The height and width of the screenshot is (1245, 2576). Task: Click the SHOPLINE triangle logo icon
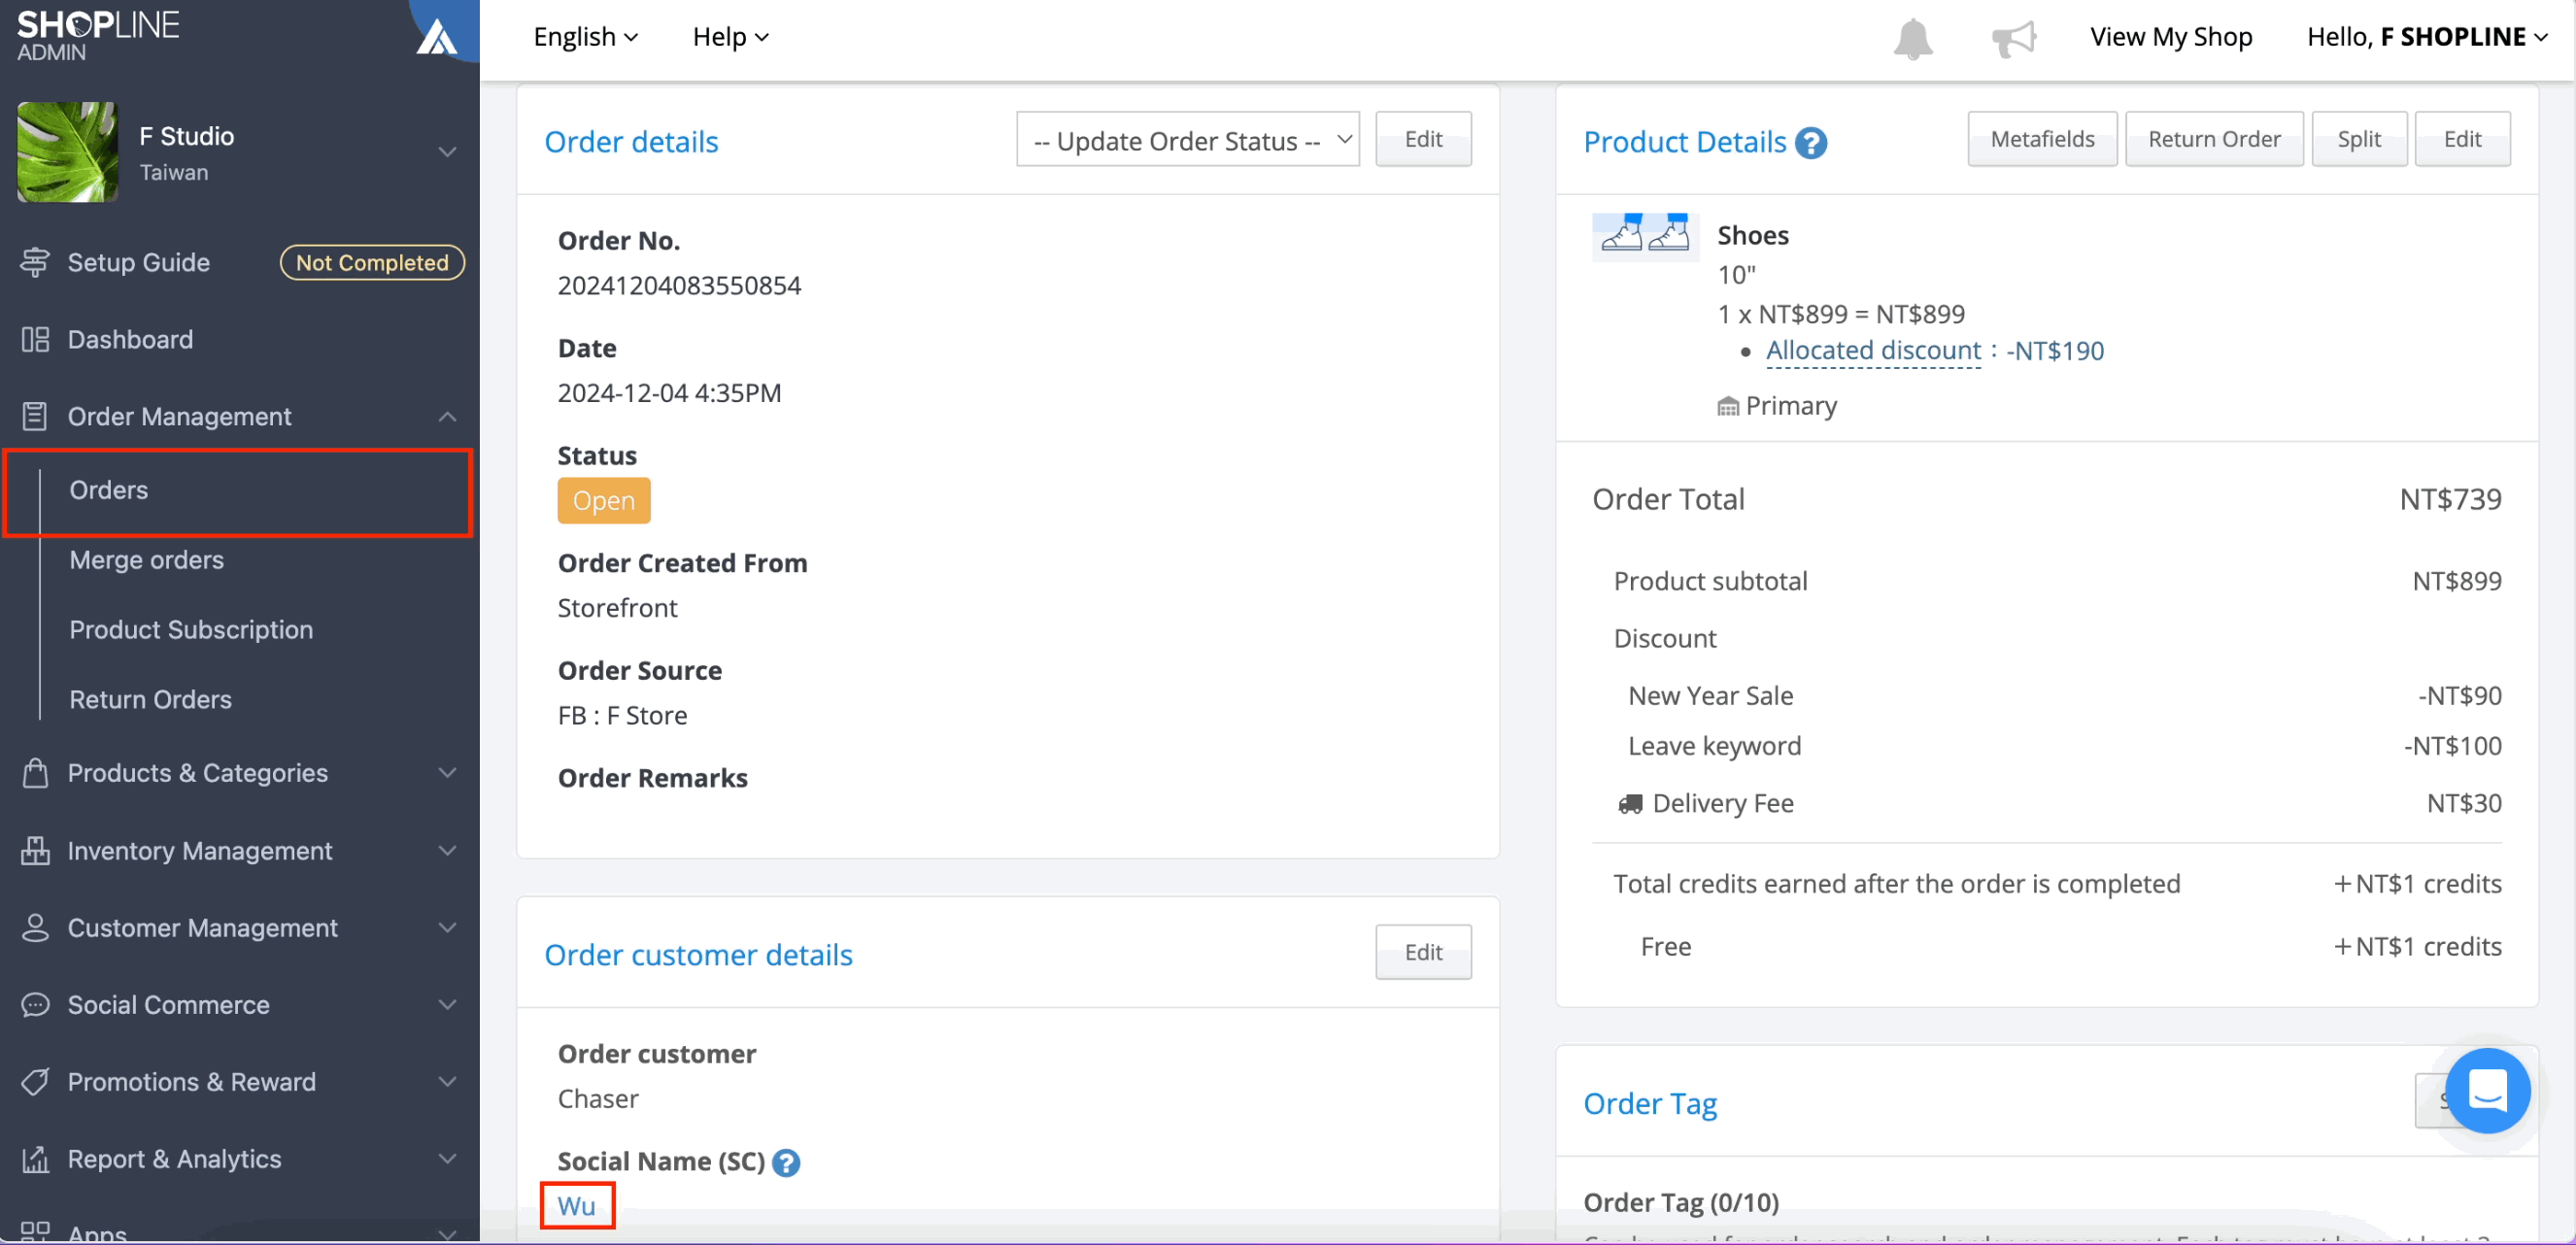click(437, 37)
